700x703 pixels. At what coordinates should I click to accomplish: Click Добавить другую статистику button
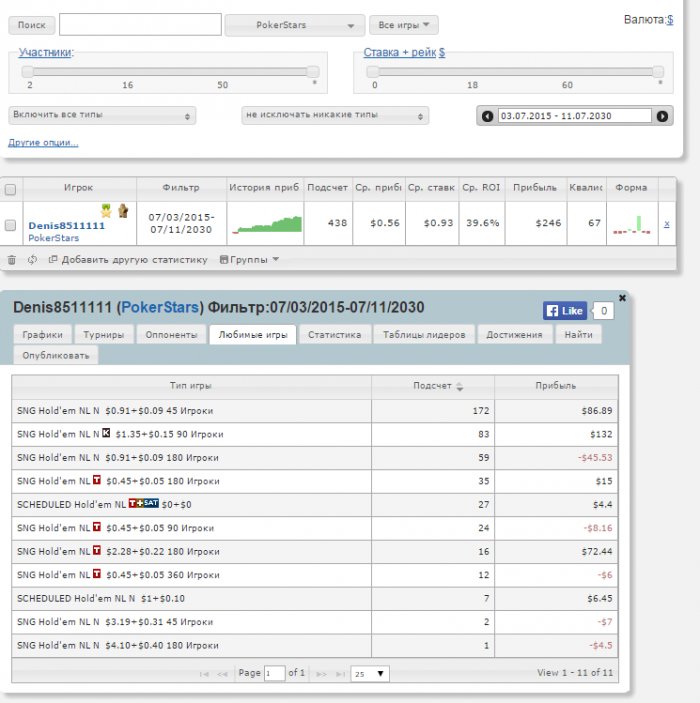click(129, 260)
